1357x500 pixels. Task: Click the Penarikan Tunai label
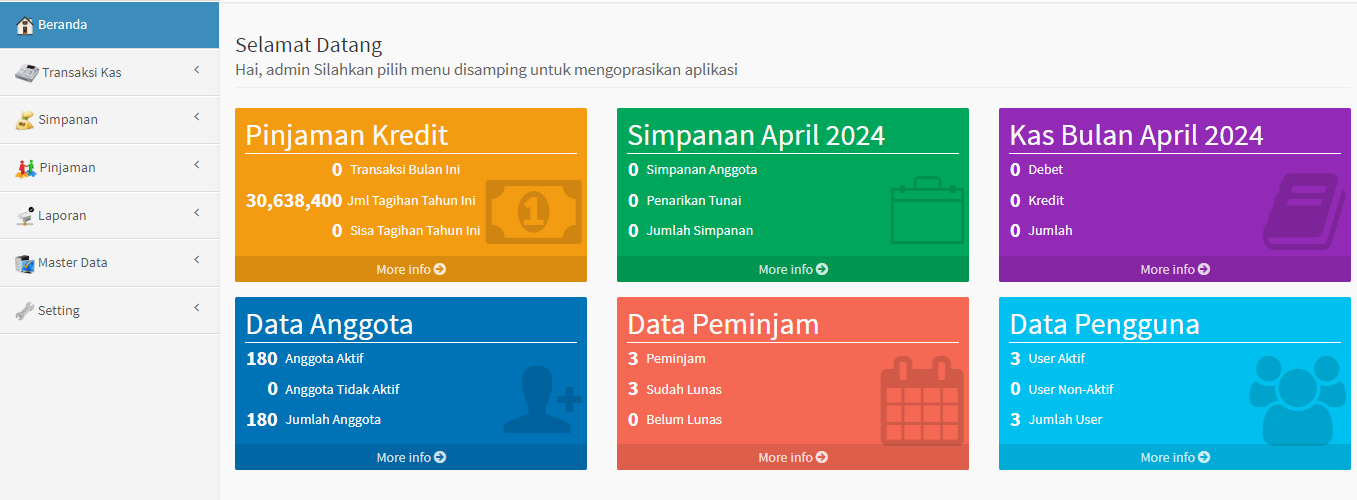pyautogui.click(x=694, y=200)
